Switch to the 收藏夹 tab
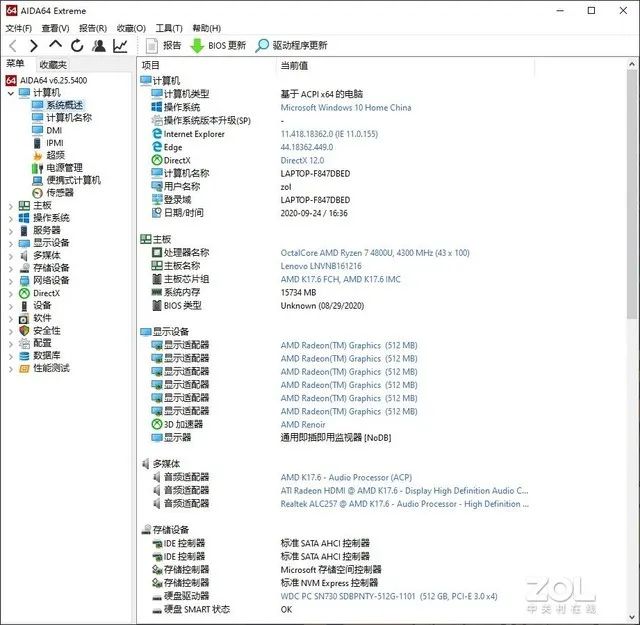 pos(53,65)
